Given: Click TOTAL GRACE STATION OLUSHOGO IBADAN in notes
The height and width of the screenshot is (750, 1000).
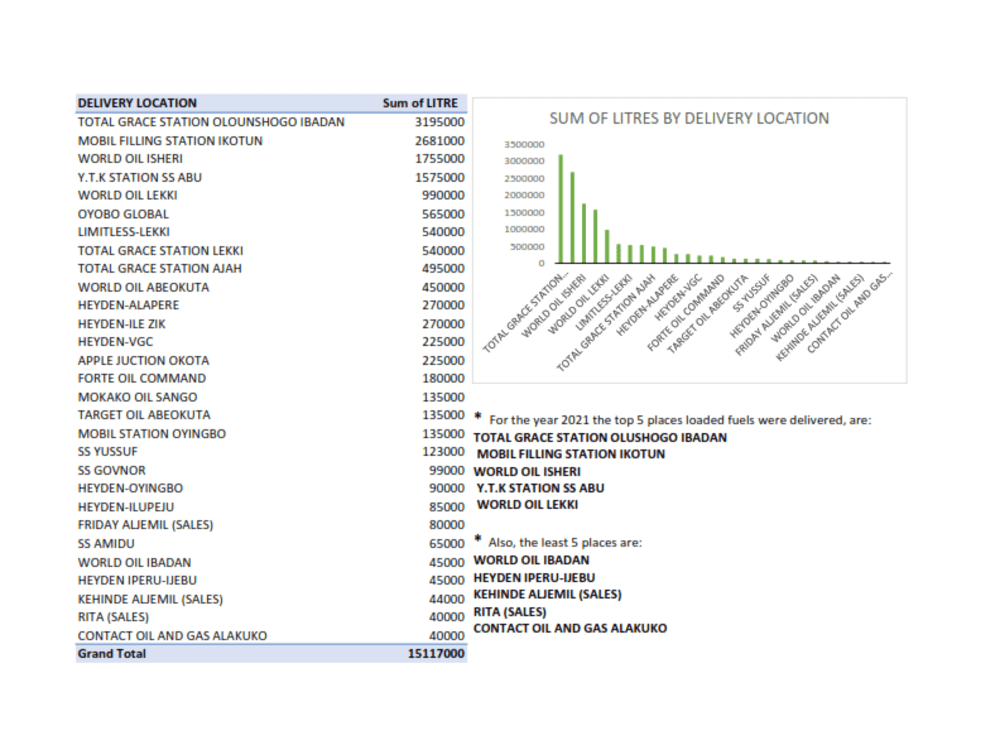Looking at the screenshot, I should 600,438.
